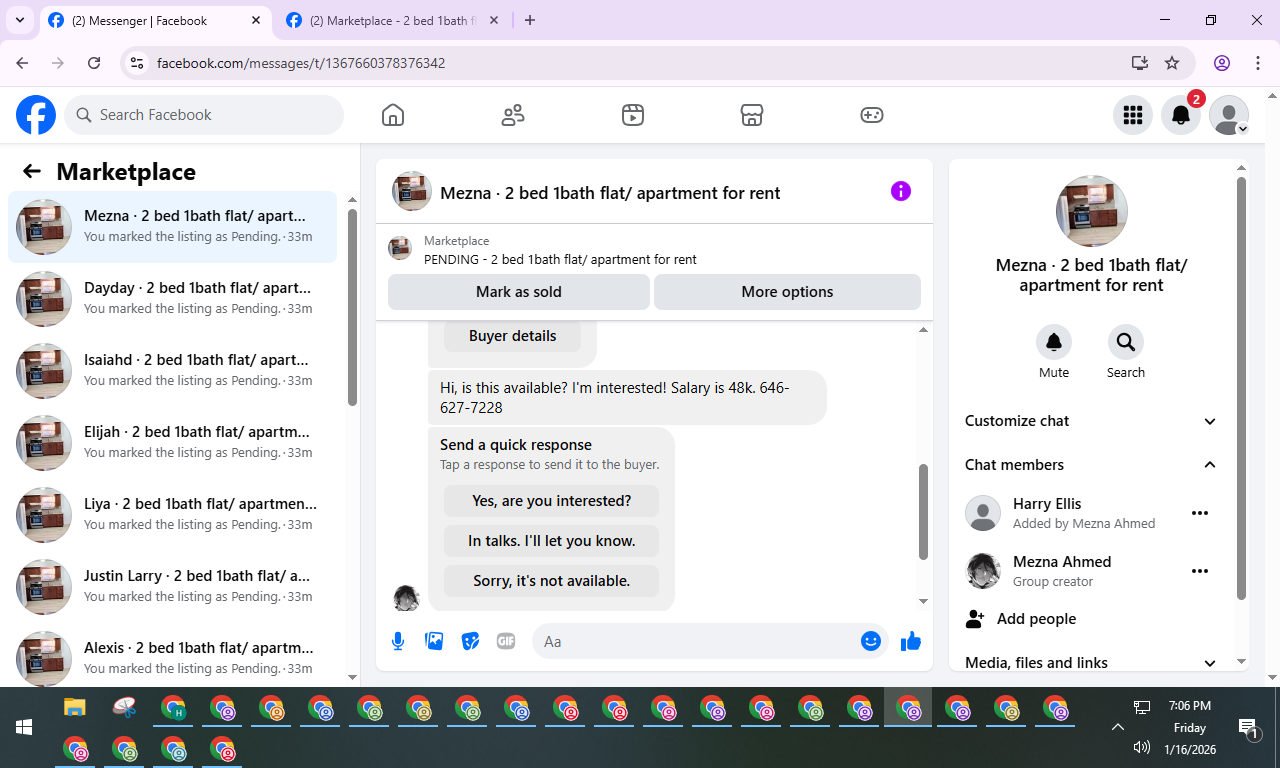
Task: Open Windows notification center icon
Action: (1247, 728)
